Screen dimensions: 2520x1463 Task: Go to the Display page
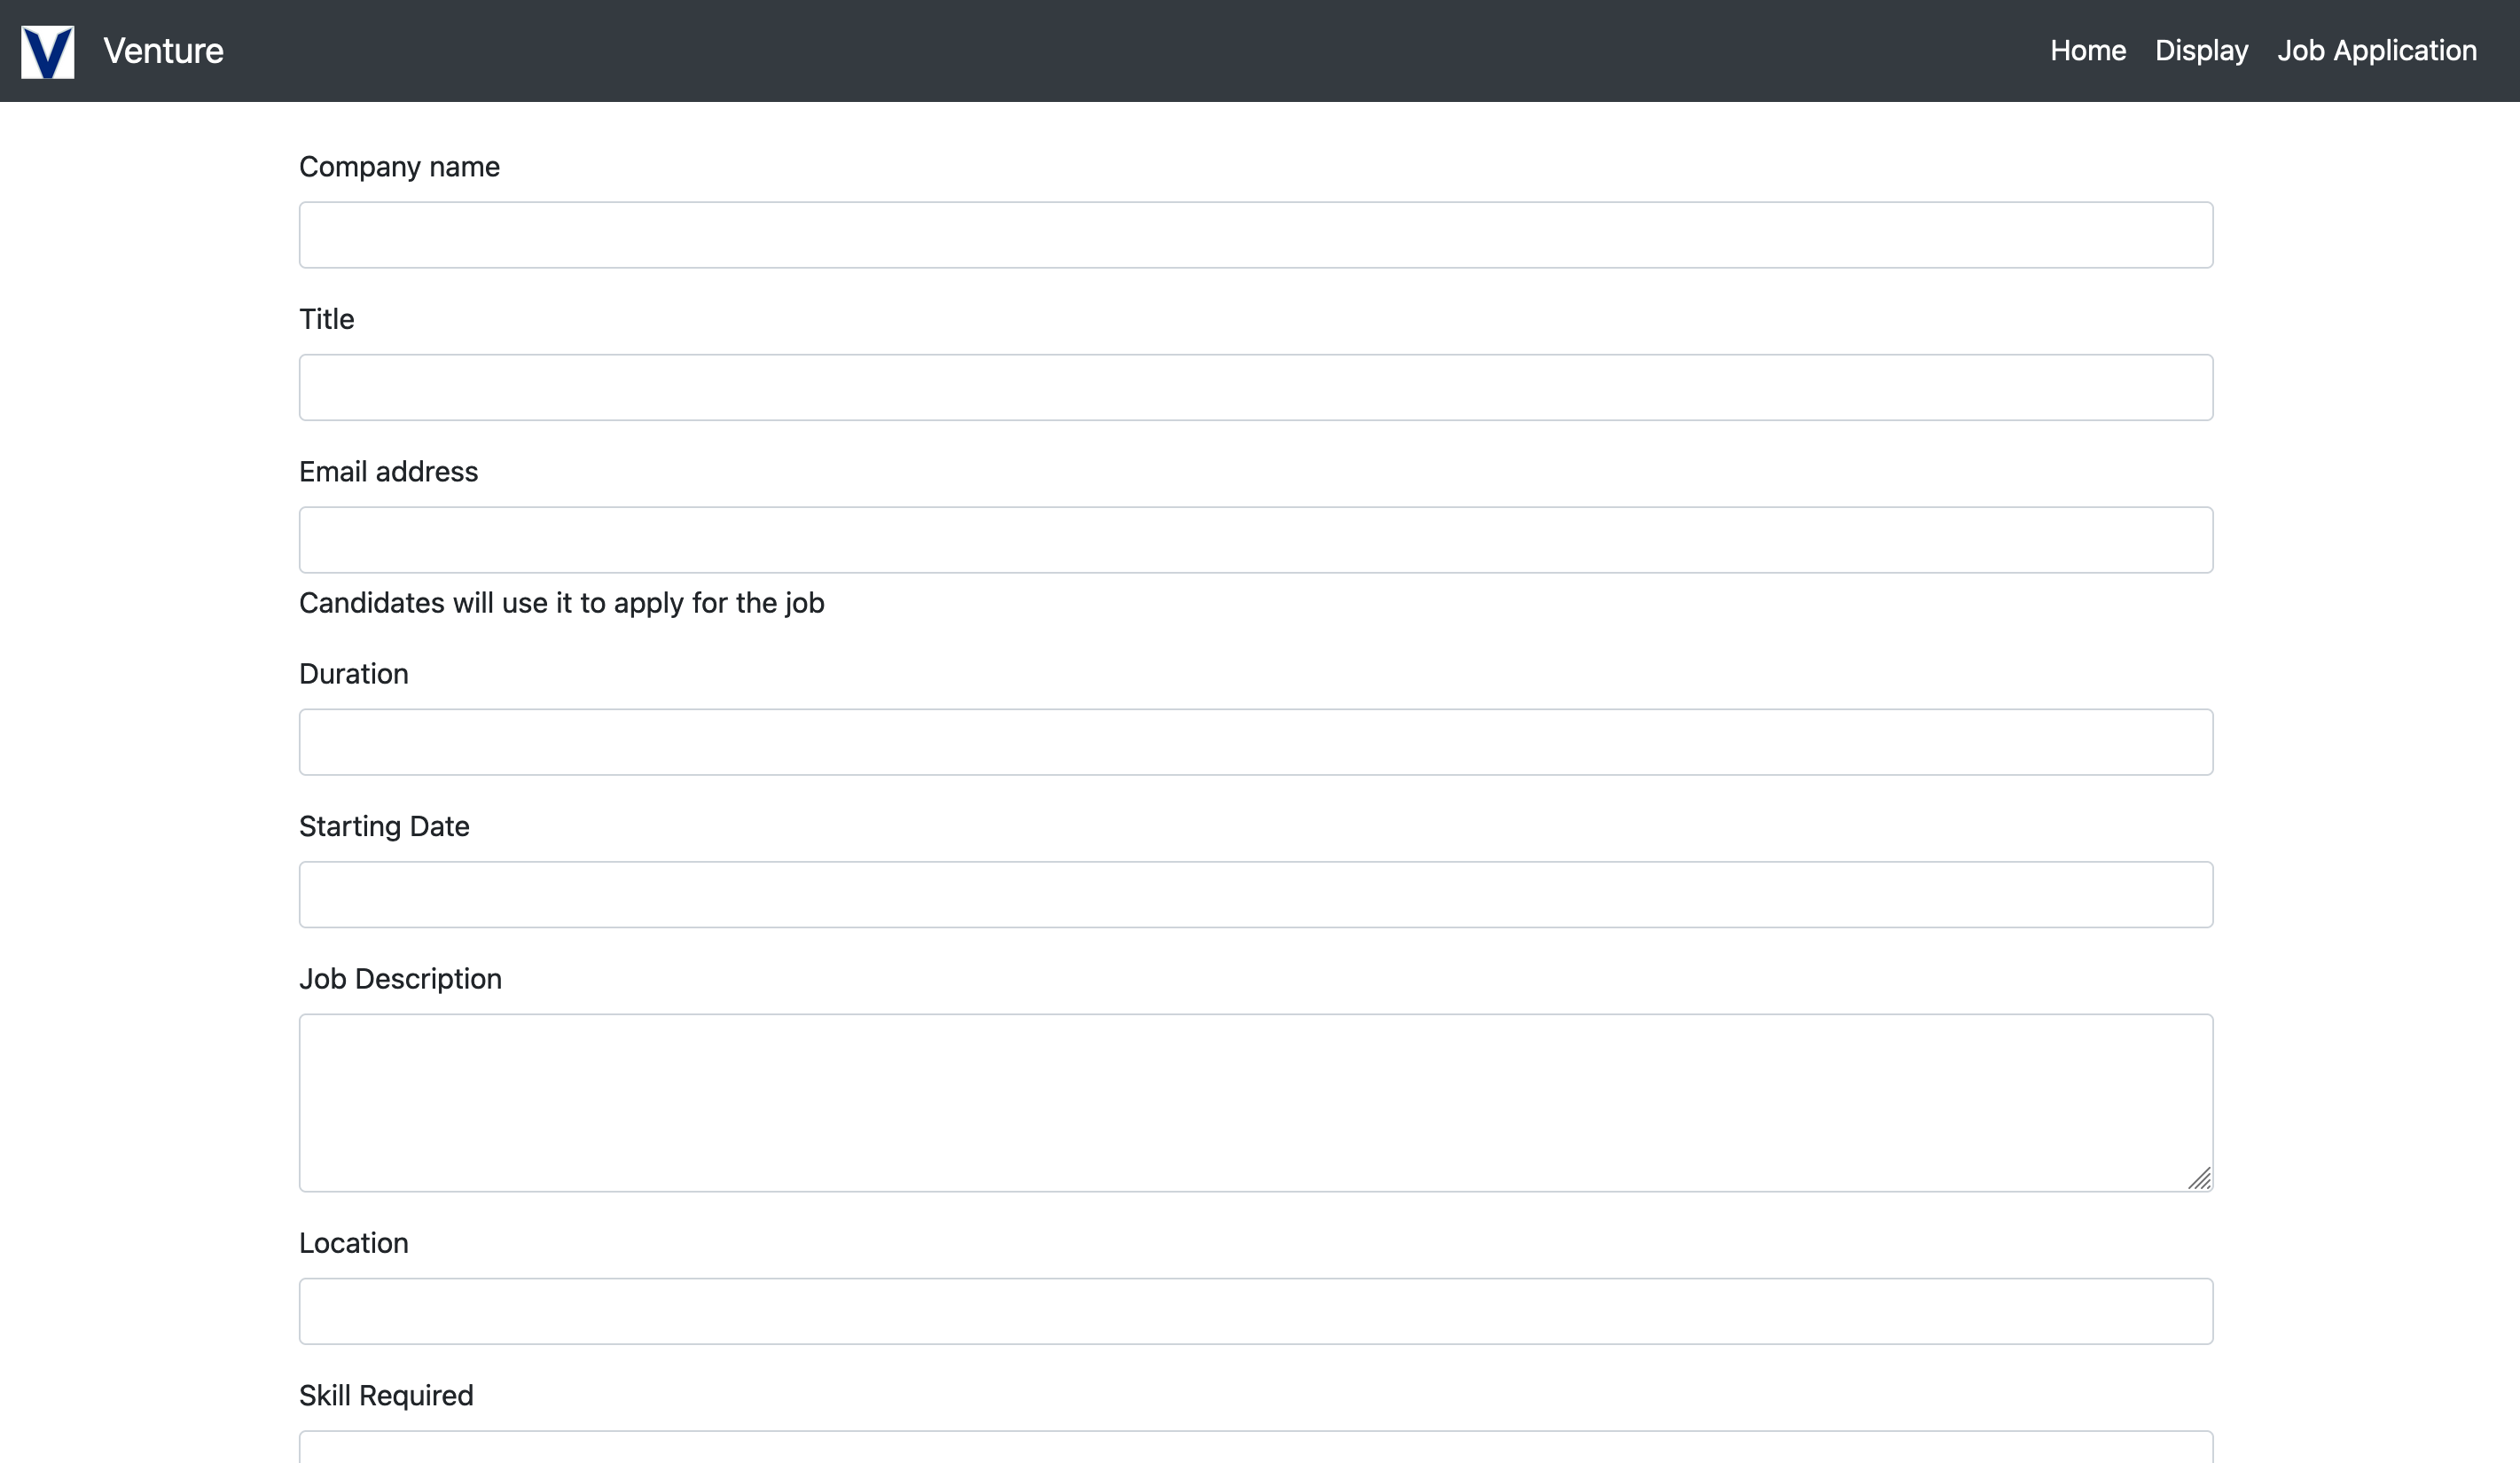(2201, 51)
